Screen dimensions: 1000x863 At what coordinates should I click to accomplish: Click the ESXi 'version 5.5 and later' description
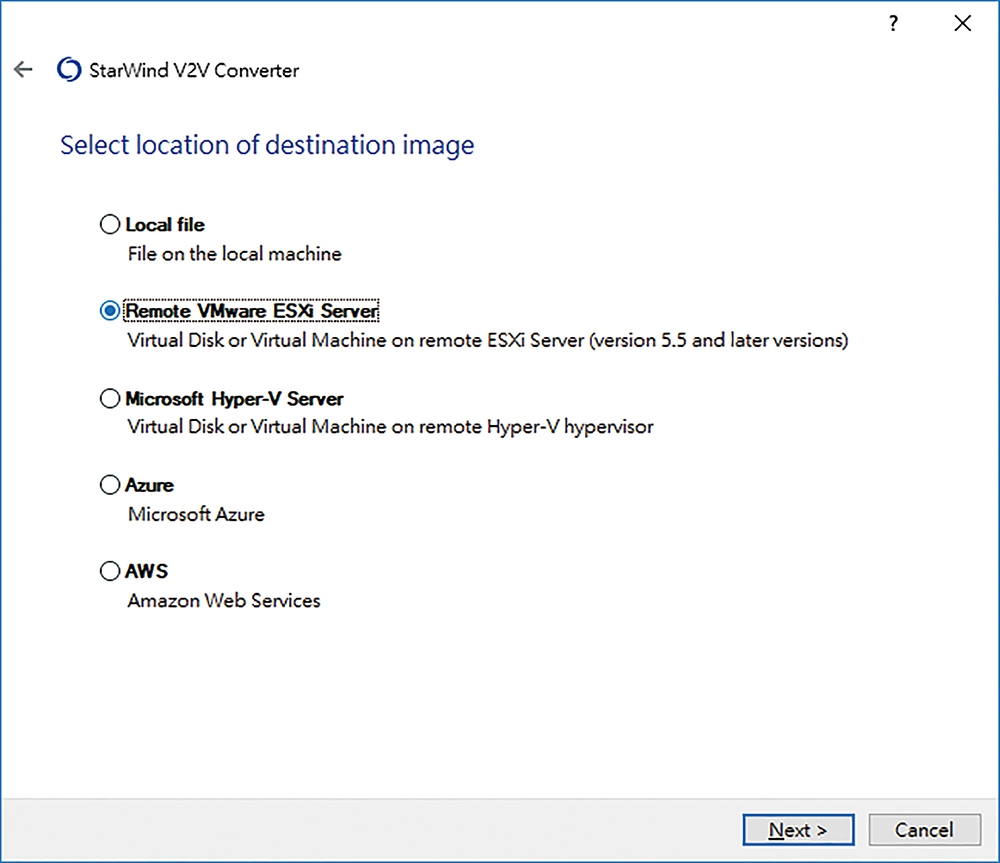tap(488, 340)
